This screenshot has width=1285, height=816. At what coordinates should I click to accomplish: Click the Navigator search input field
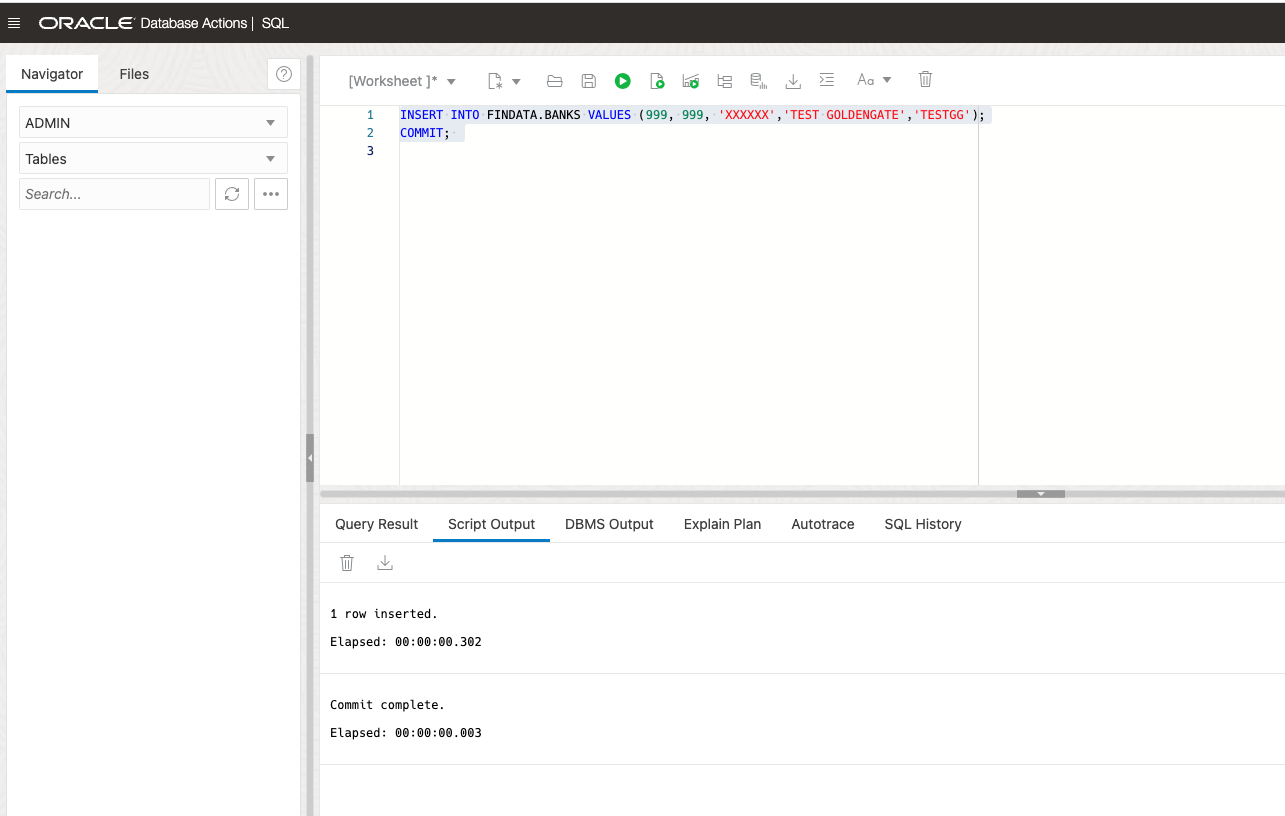114,194
